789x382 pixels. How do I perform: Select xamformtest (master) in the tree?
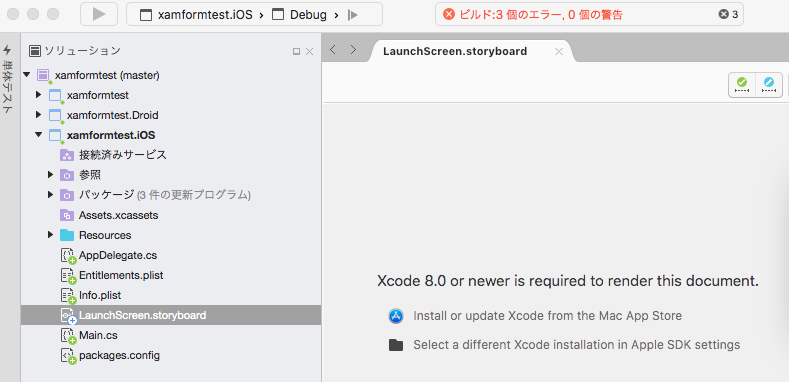pyautogui.click(x=107, y=75)
